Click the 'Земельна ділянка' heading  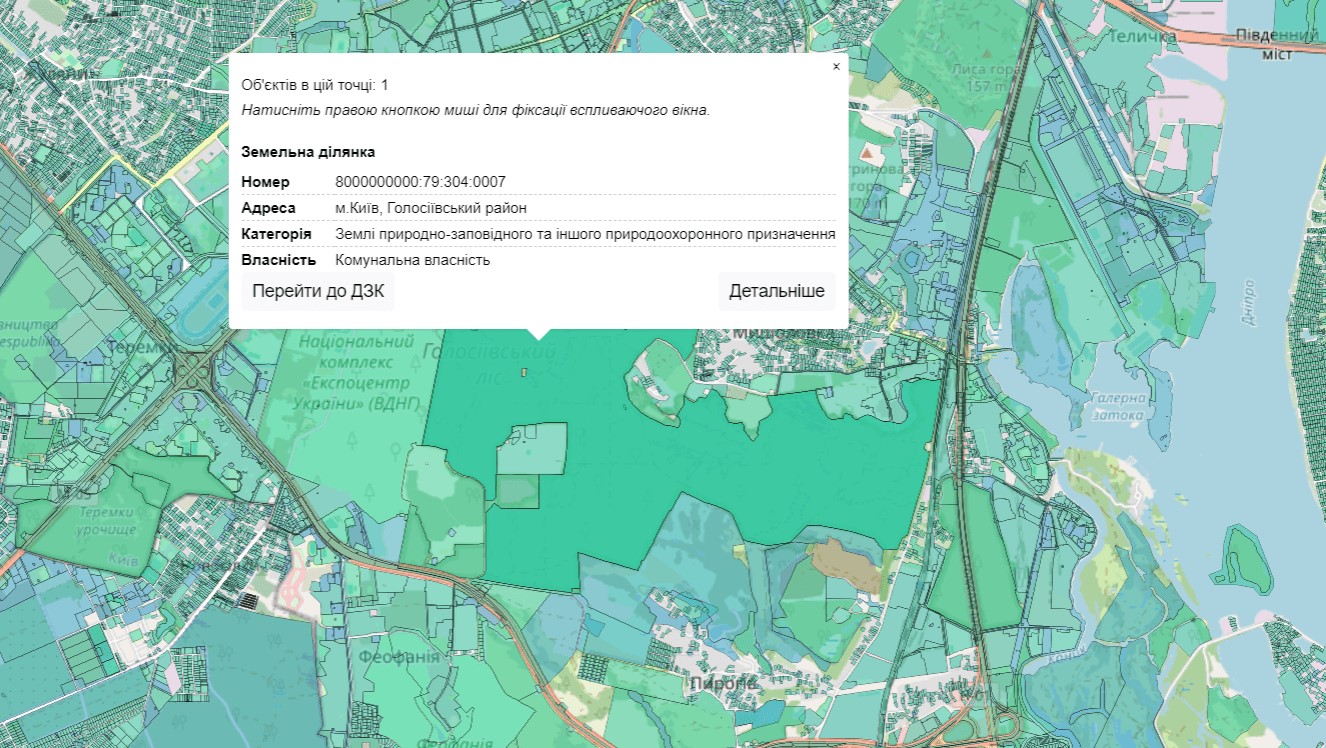[x=308, y=152]
